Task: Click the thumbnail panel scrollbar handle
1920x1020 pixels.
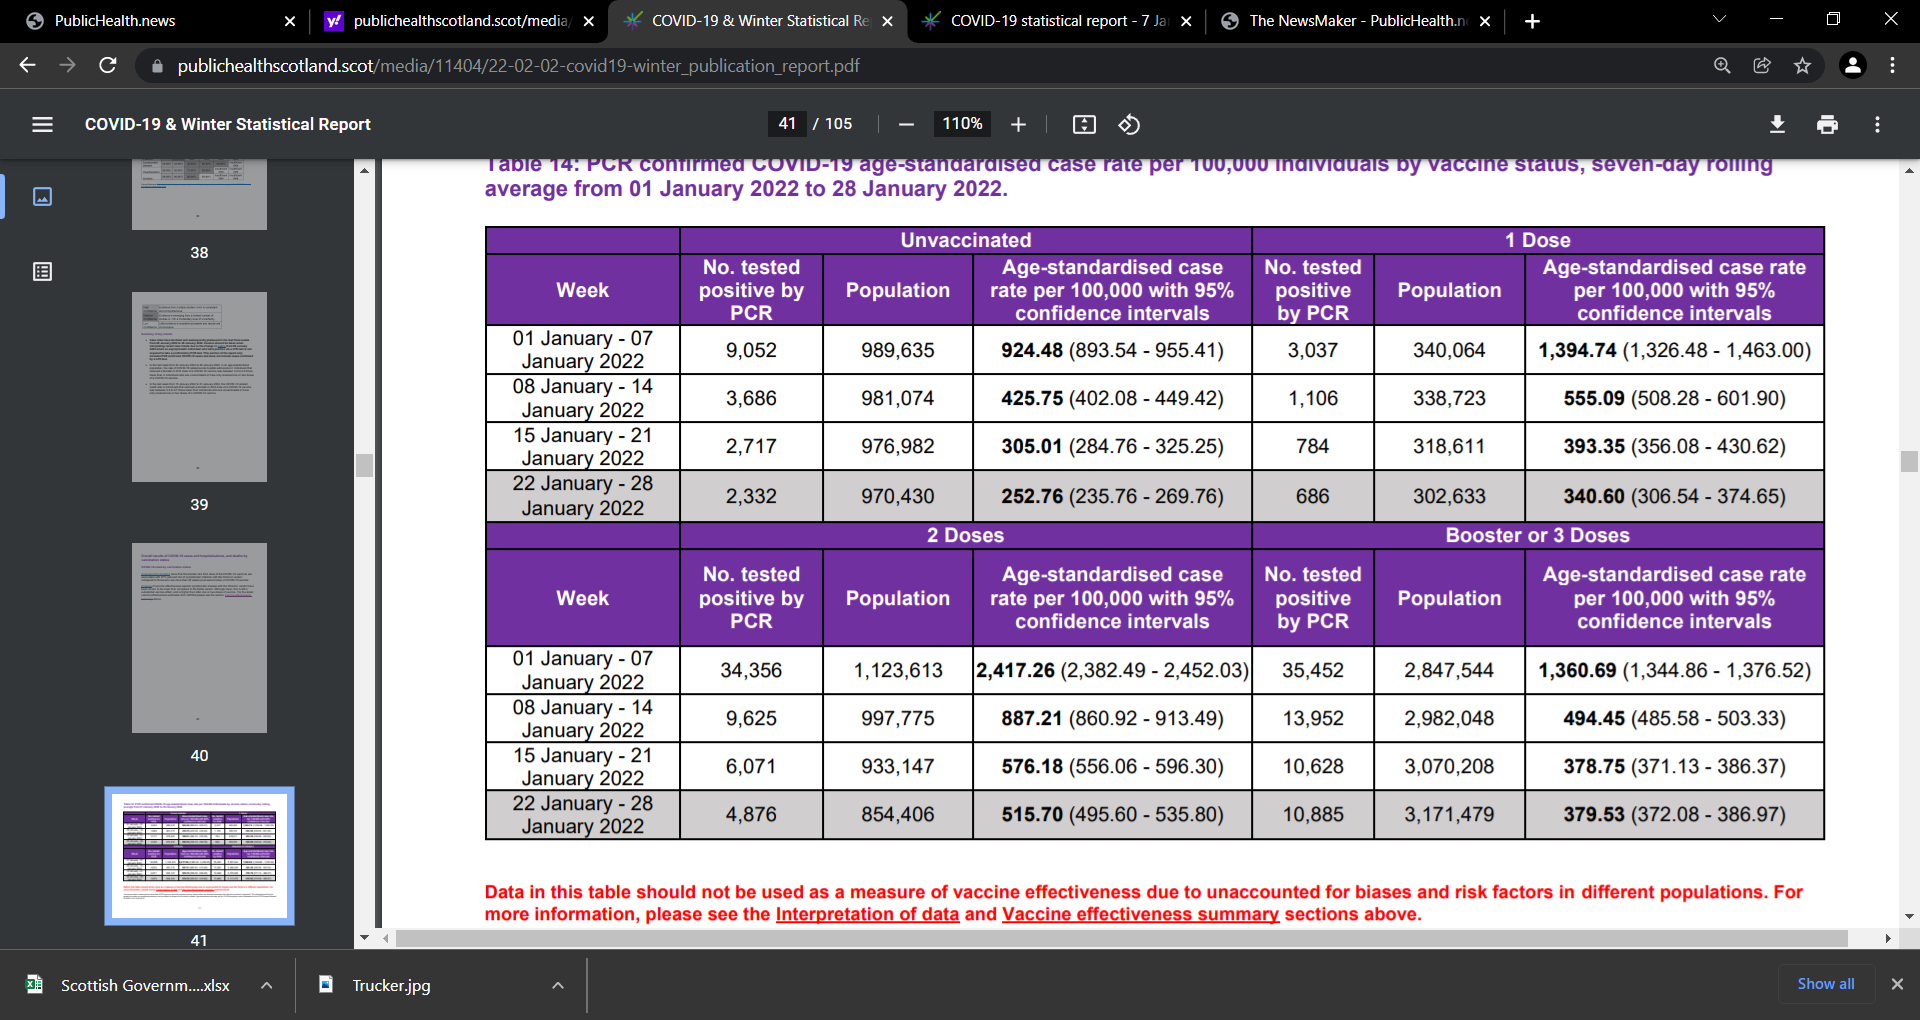Action: (x=364, y=465)
